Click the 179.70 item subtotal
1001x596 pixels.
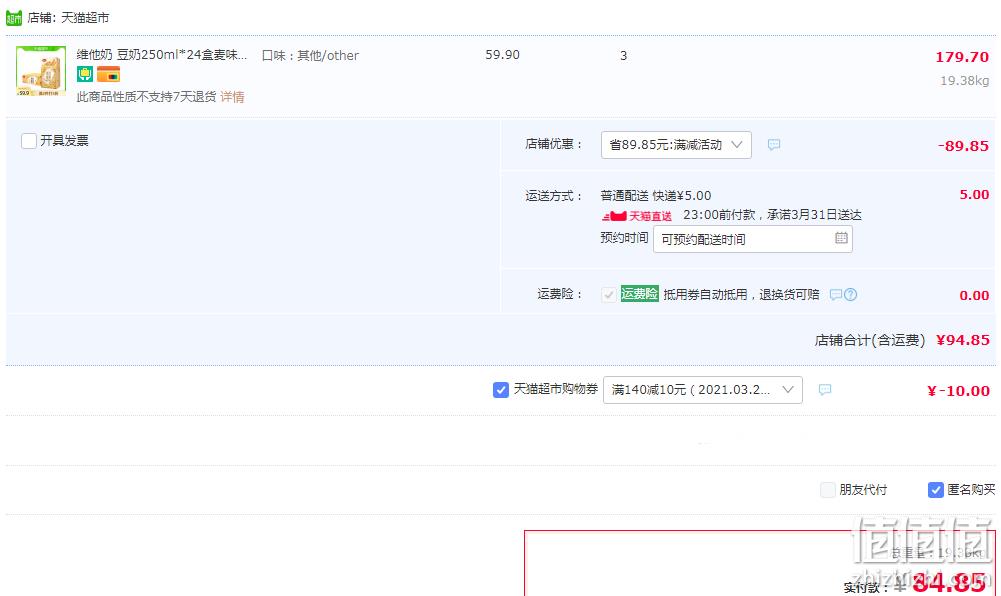click(x=962, y=57)
